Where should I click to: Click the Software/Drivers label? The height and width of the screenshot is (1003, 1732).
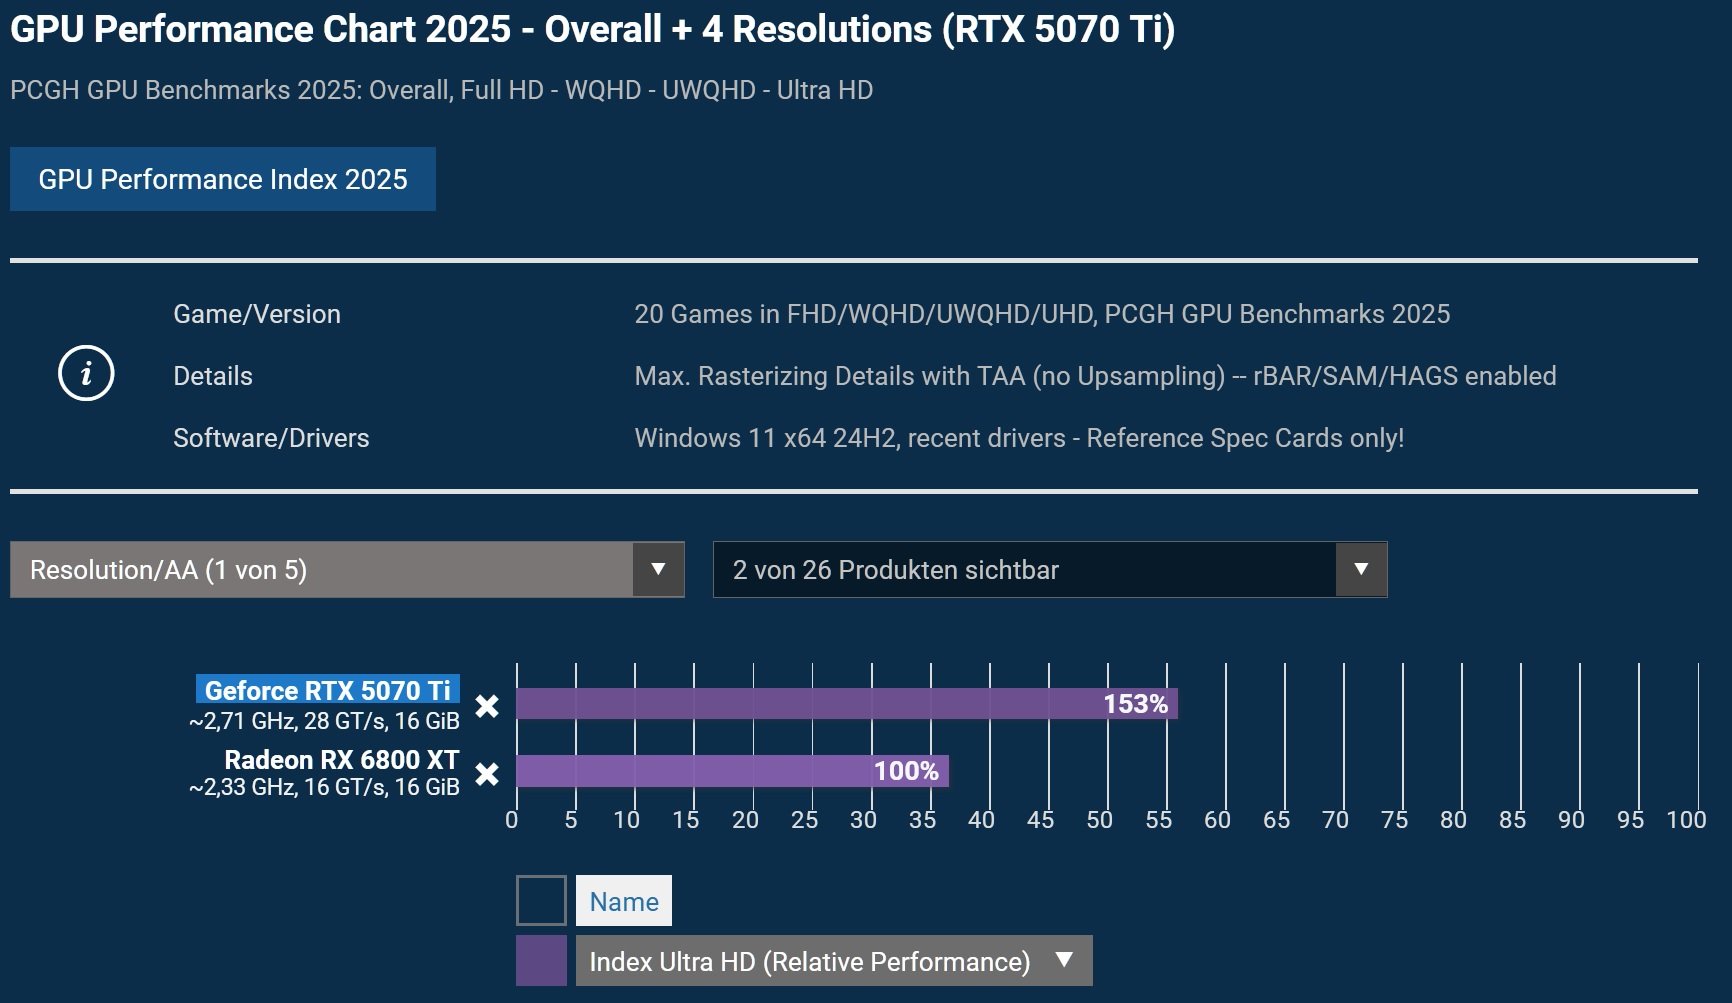tap(271, 438)
